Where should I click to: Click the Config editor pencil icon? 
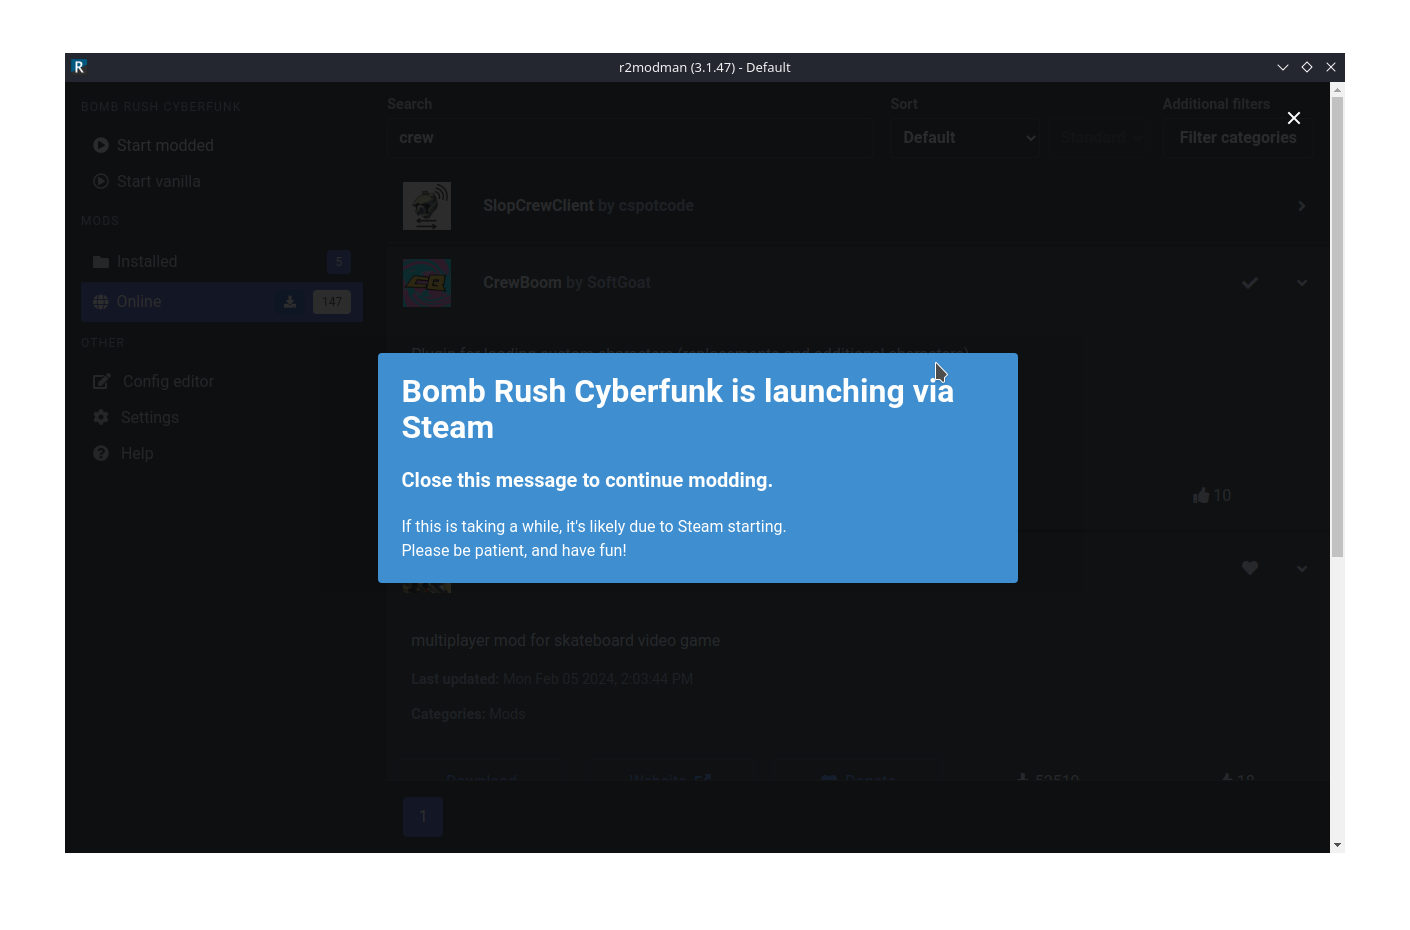pyautogui.click(x=101, y=381)
